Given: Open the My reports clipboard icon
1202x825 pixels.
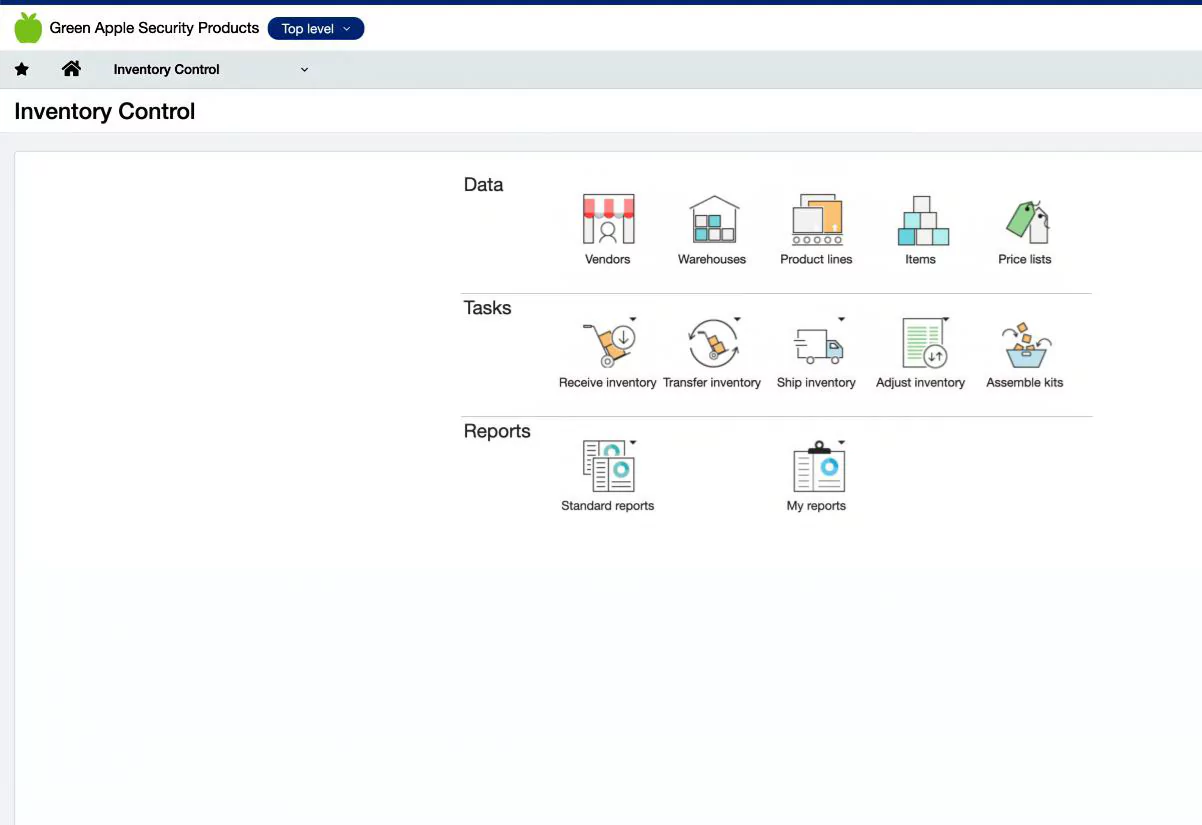Looking at the screenshot, I should [x=817, y=468].
